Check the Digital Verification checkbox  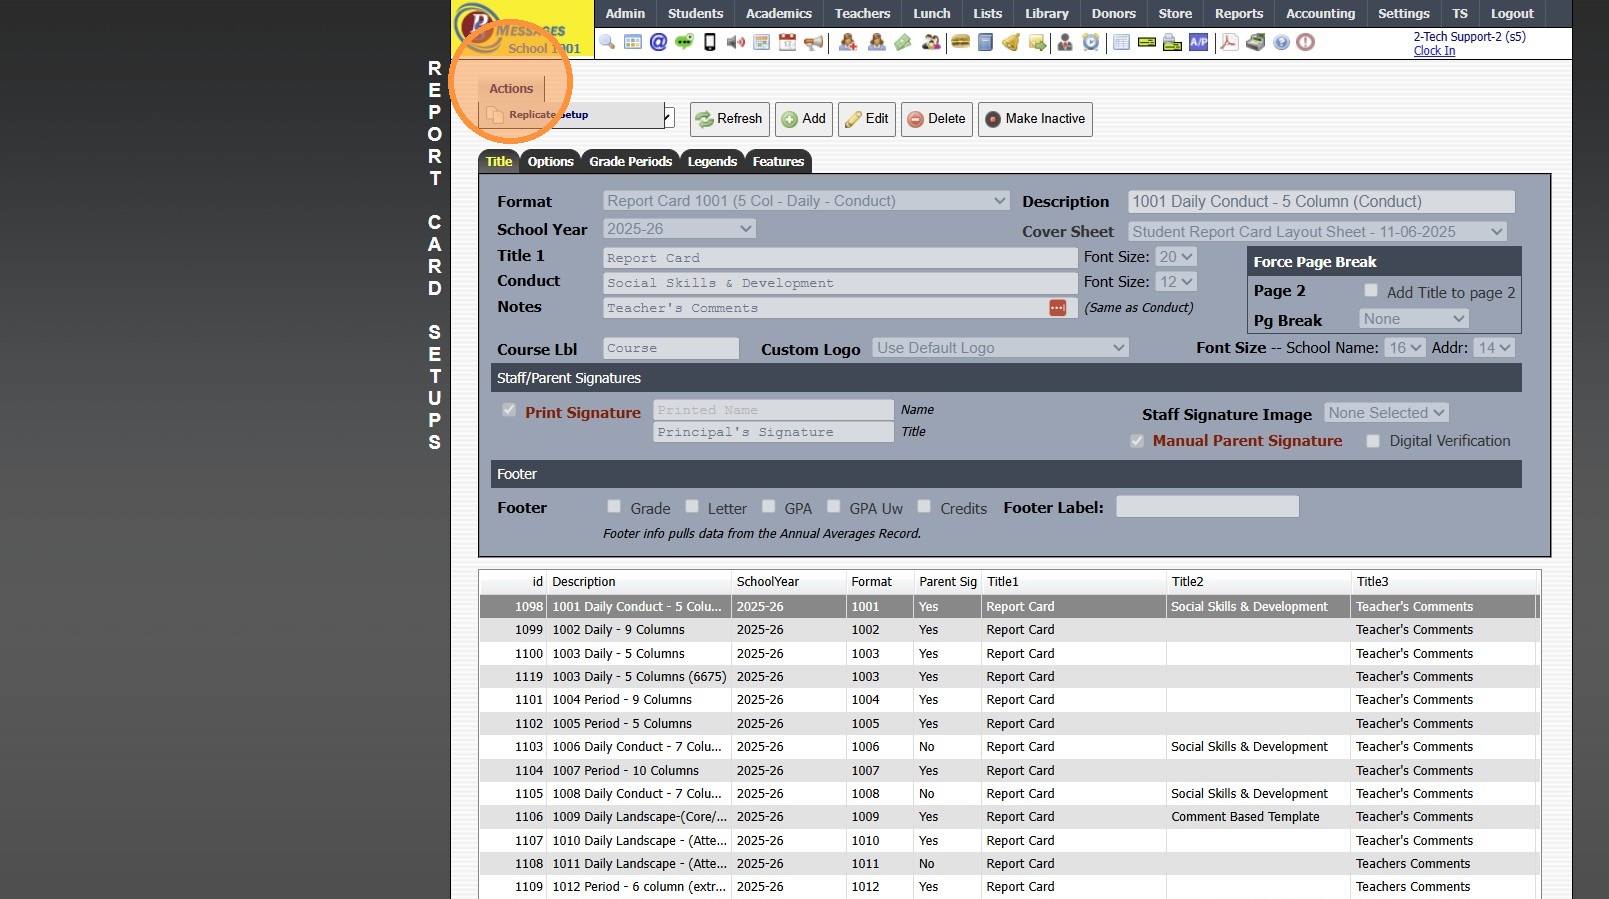[1373, 441]
